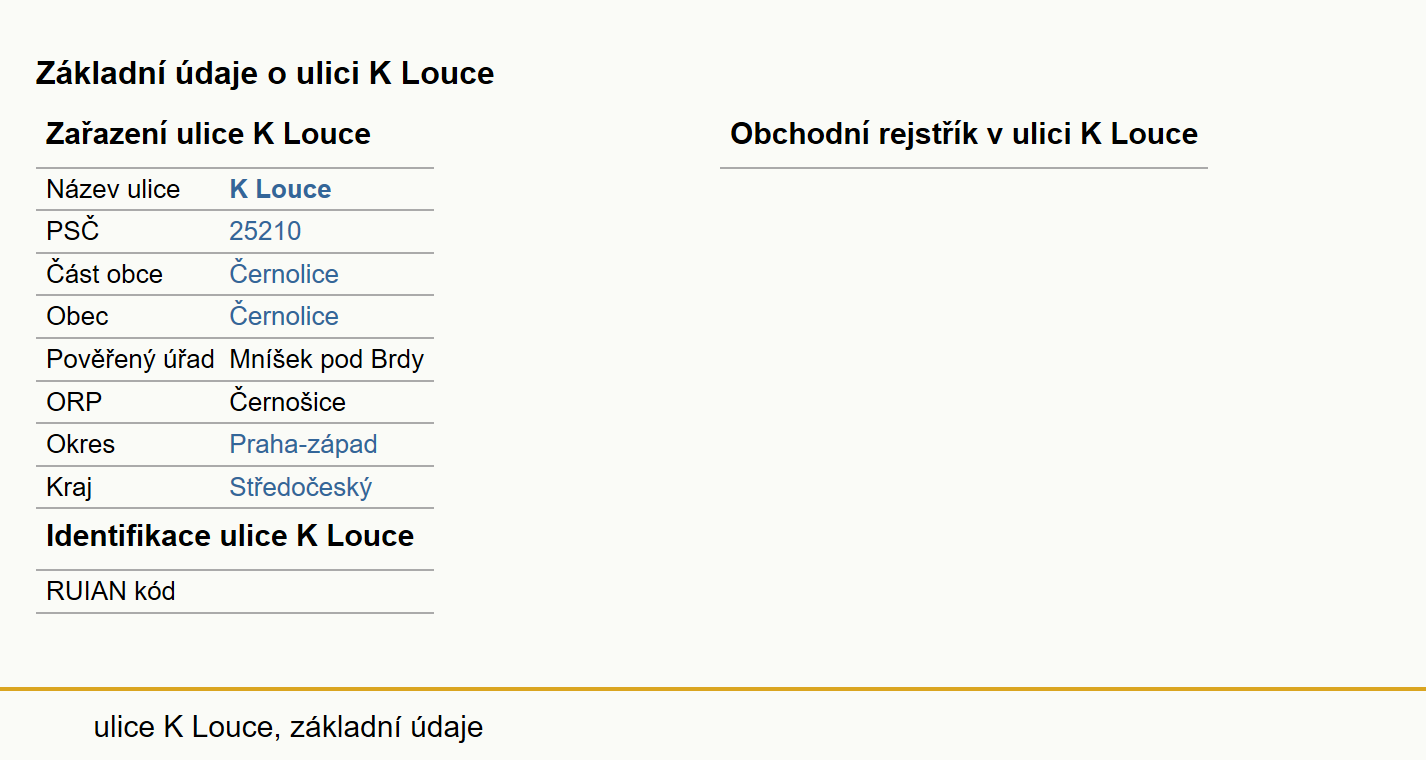The height and width of the screenshot is (760, 1426).
Task: Open the Středočeský region link
Action: [300, 487]
